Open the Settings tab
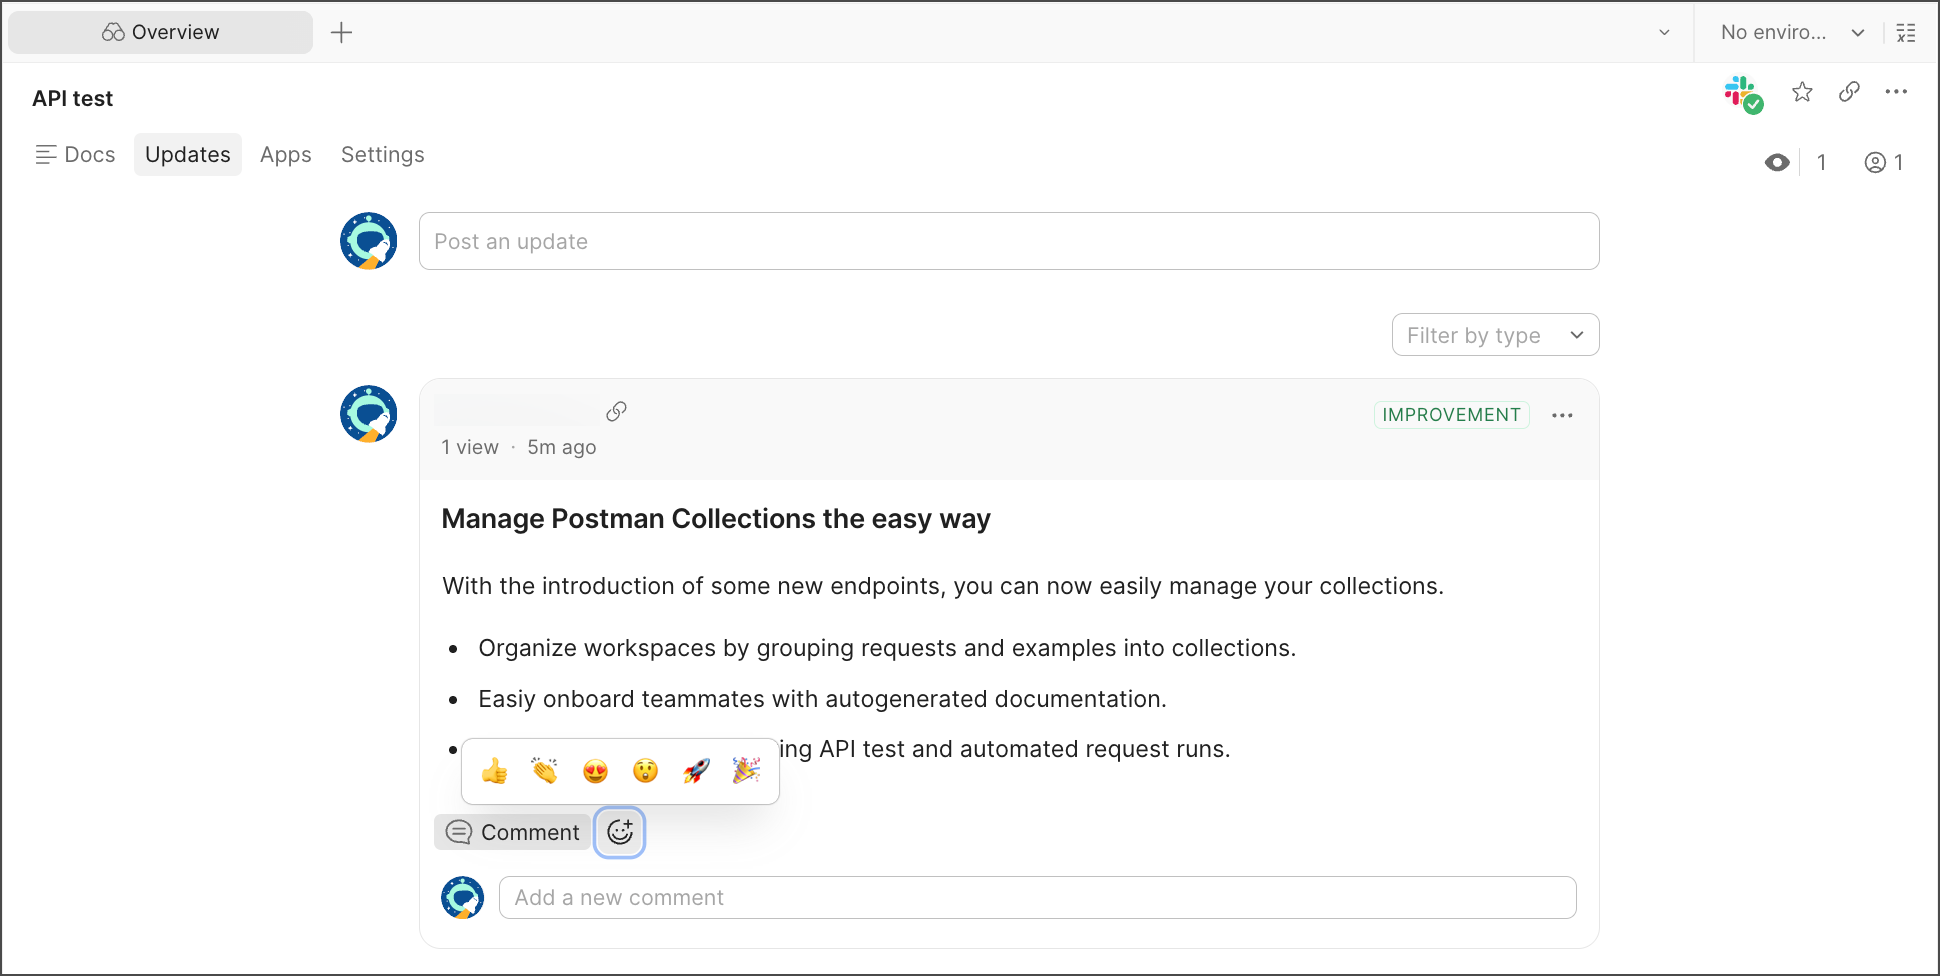This screenshot has width=1940, height=976. coord(383,154)
